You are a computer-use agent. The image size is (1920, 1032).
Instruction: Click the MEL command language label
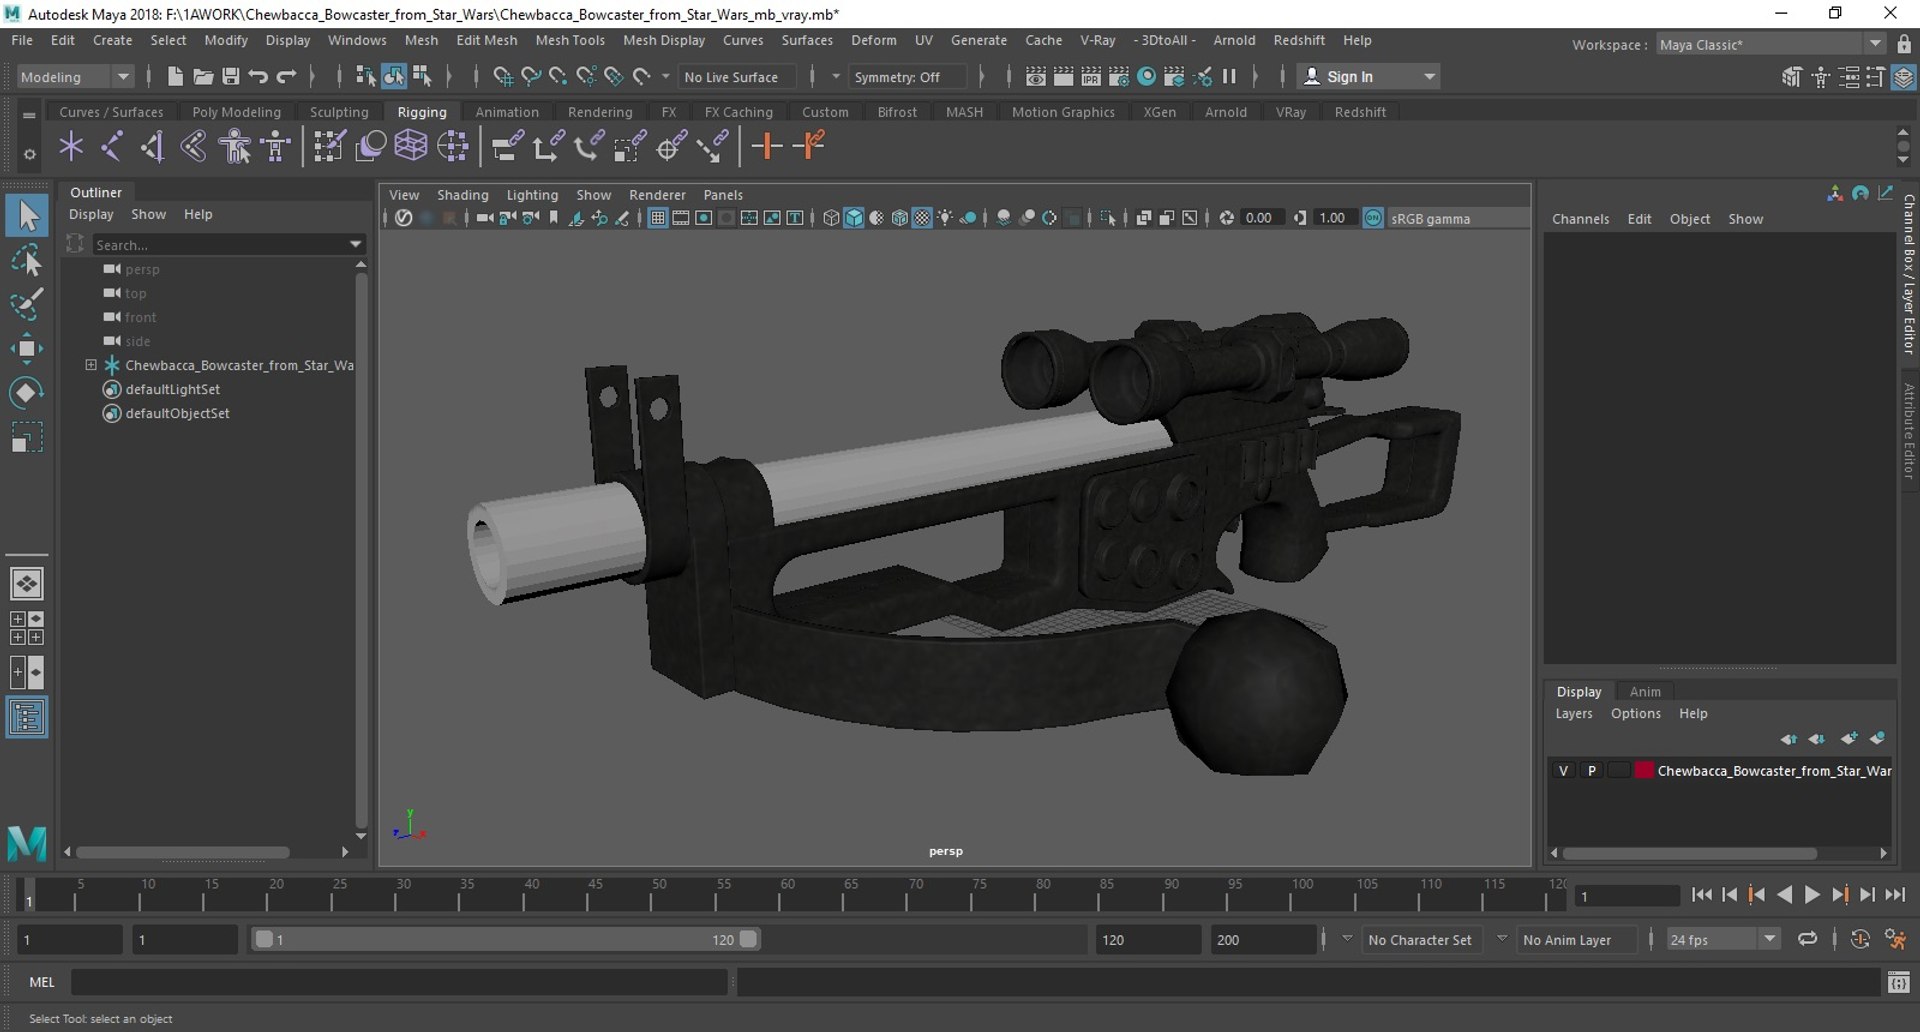(42, 982)
